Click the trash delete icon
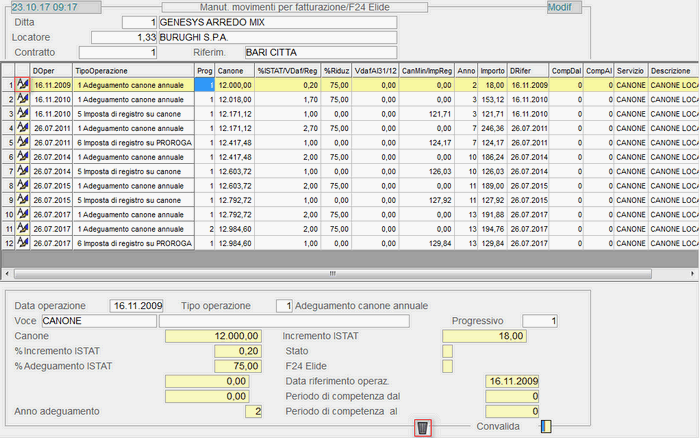700x438 pixels. [x=422, y=428]
